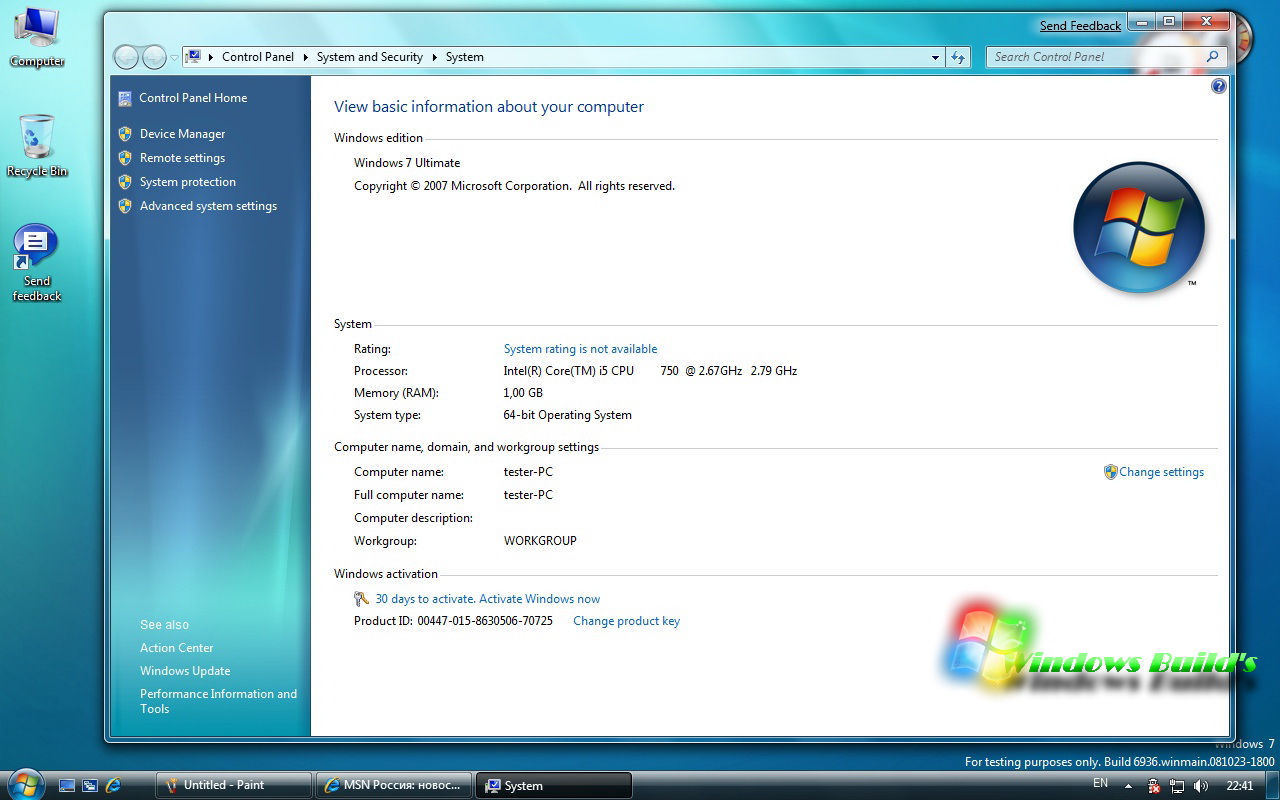Image resolution: width=1280 pixels, height=800 pixels.
Task: Click the shield icon beside Change settings
Action: (x=1110, y=472)
